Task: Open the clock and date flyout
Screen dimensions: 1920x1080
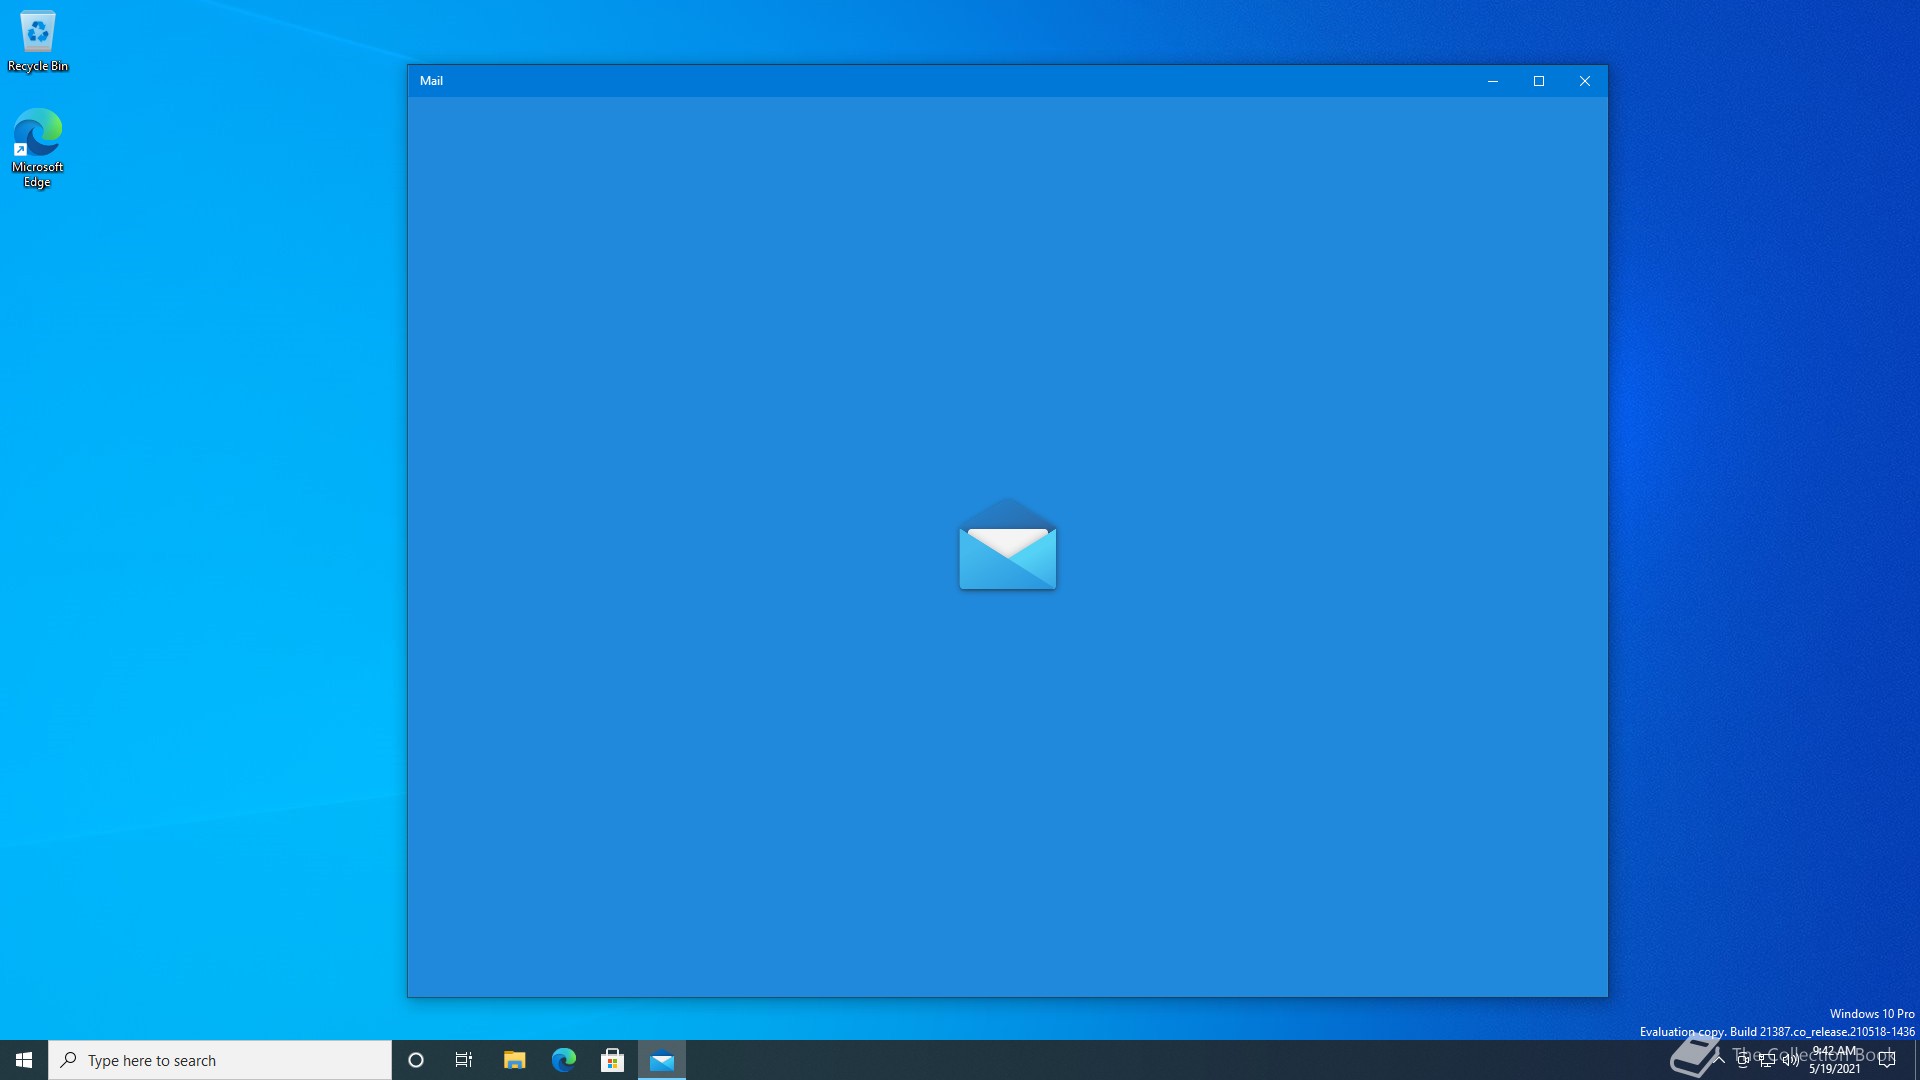Action: pos(1834,1060)
